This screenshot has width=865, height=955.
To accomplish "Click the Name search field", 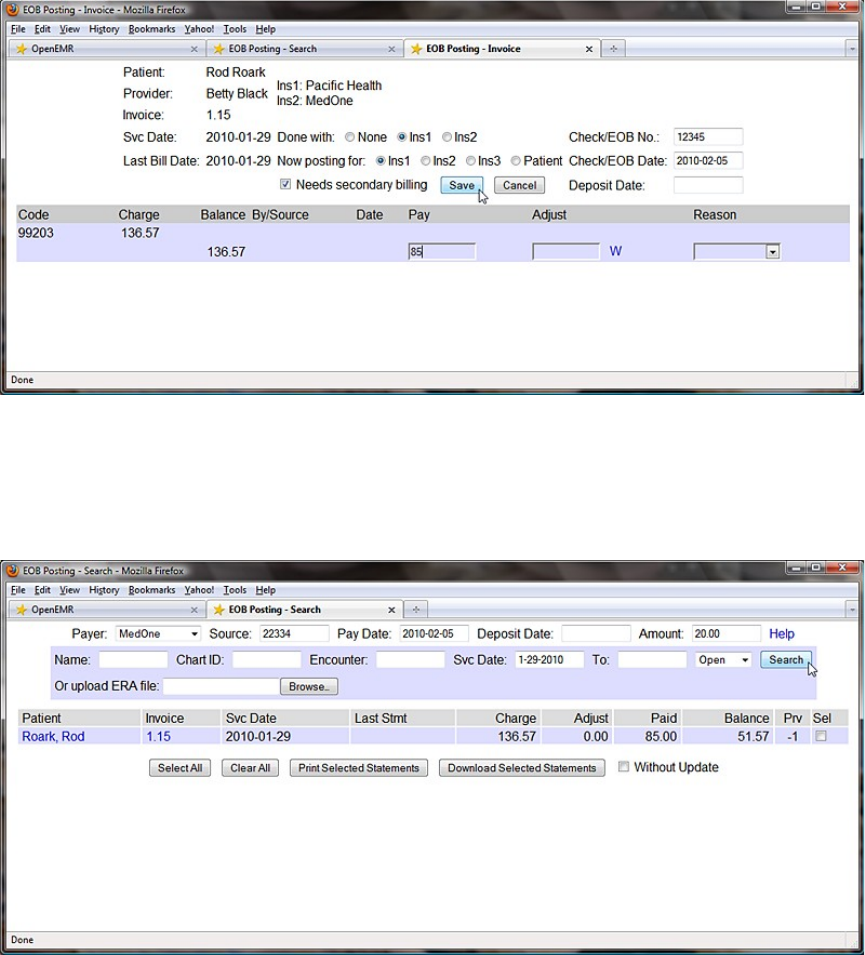I will click(133, 660).
